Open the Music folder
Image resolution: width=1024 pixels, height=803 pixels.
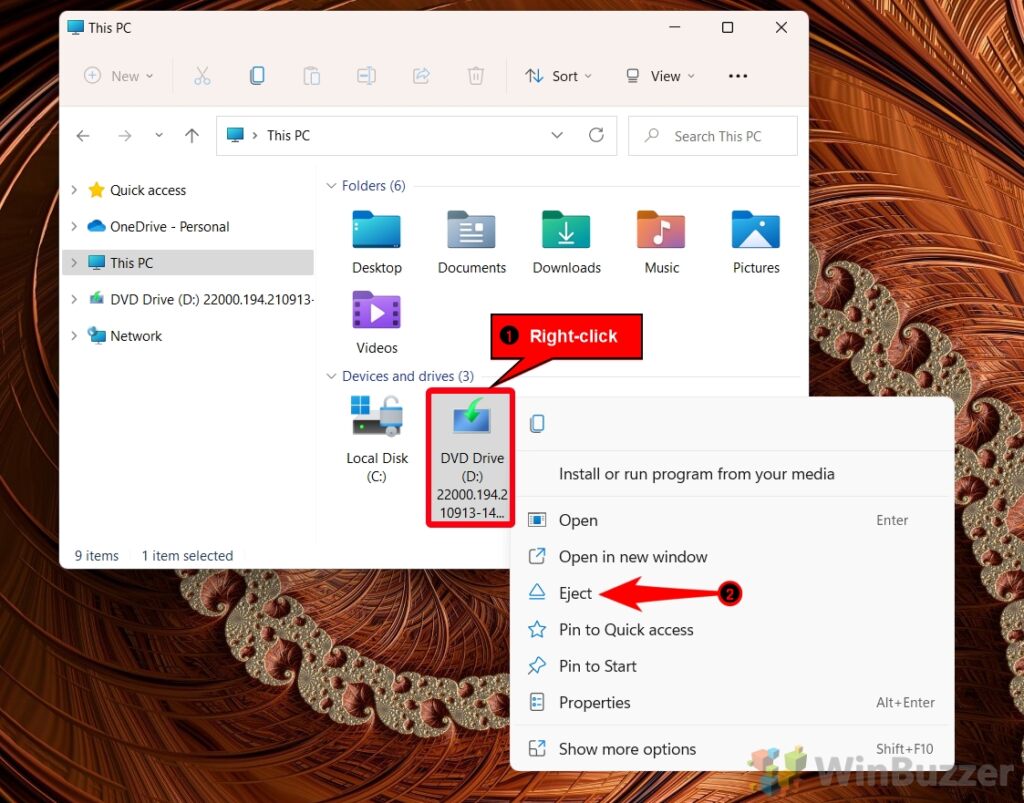coord(661,240)
